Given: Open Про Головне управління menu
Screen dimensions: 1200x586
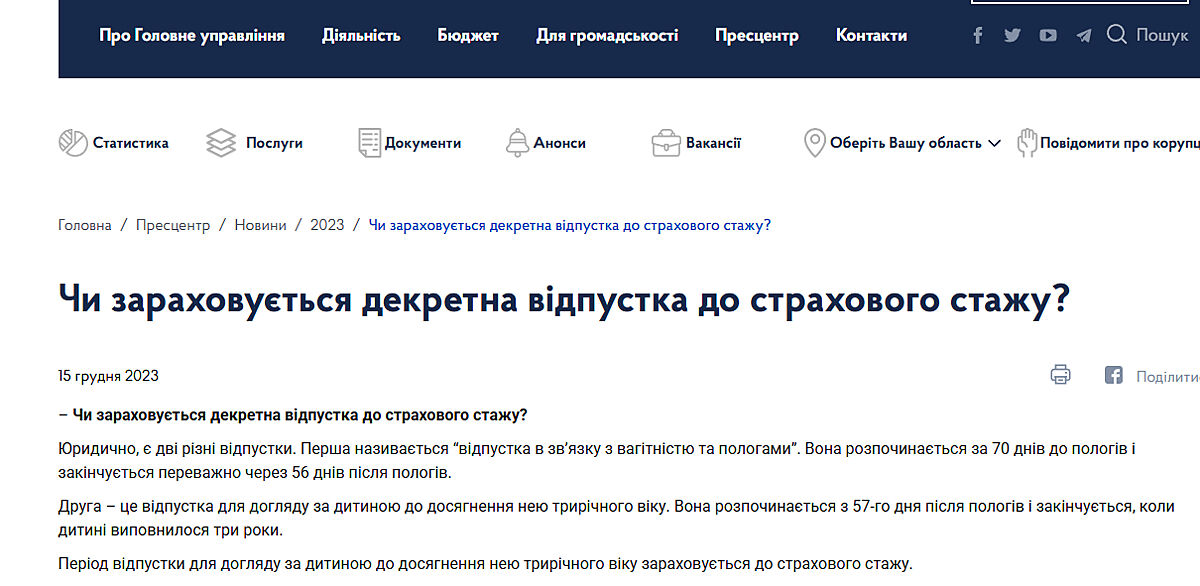Looking at the screenshot, I should click(x=191, y=36).
